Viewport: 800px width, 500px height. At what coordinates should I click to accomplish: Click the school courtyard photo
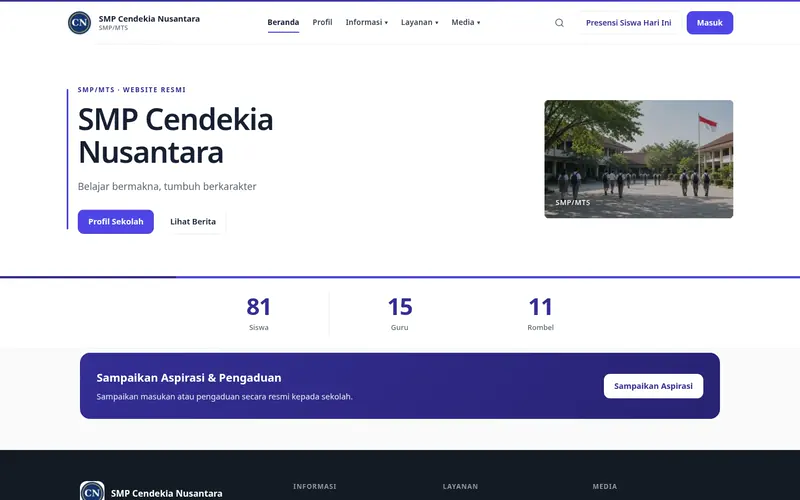point(639,159)
